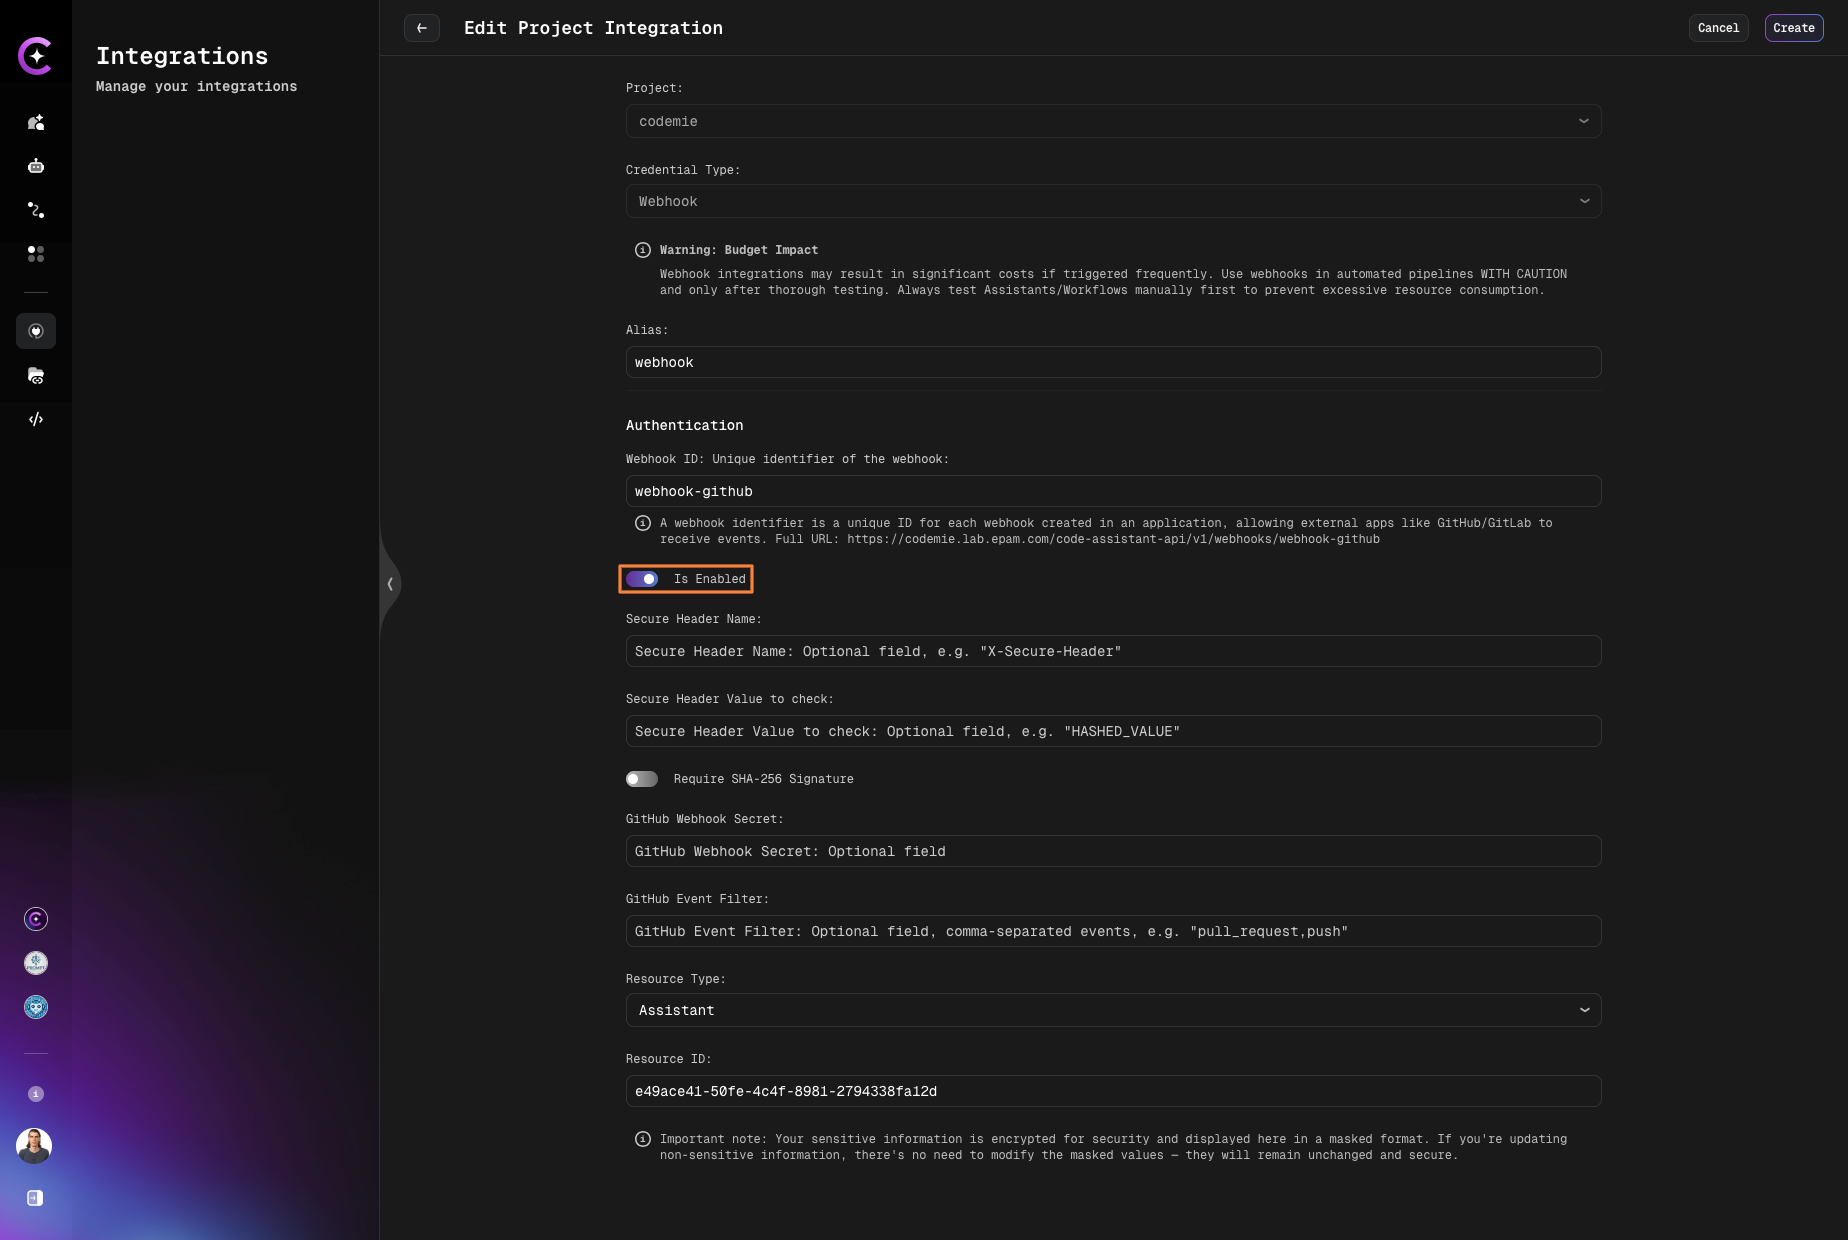Click the code brackets icon in sidebar
This screenshot has height=1240, width=1848.
pos(36,419)
